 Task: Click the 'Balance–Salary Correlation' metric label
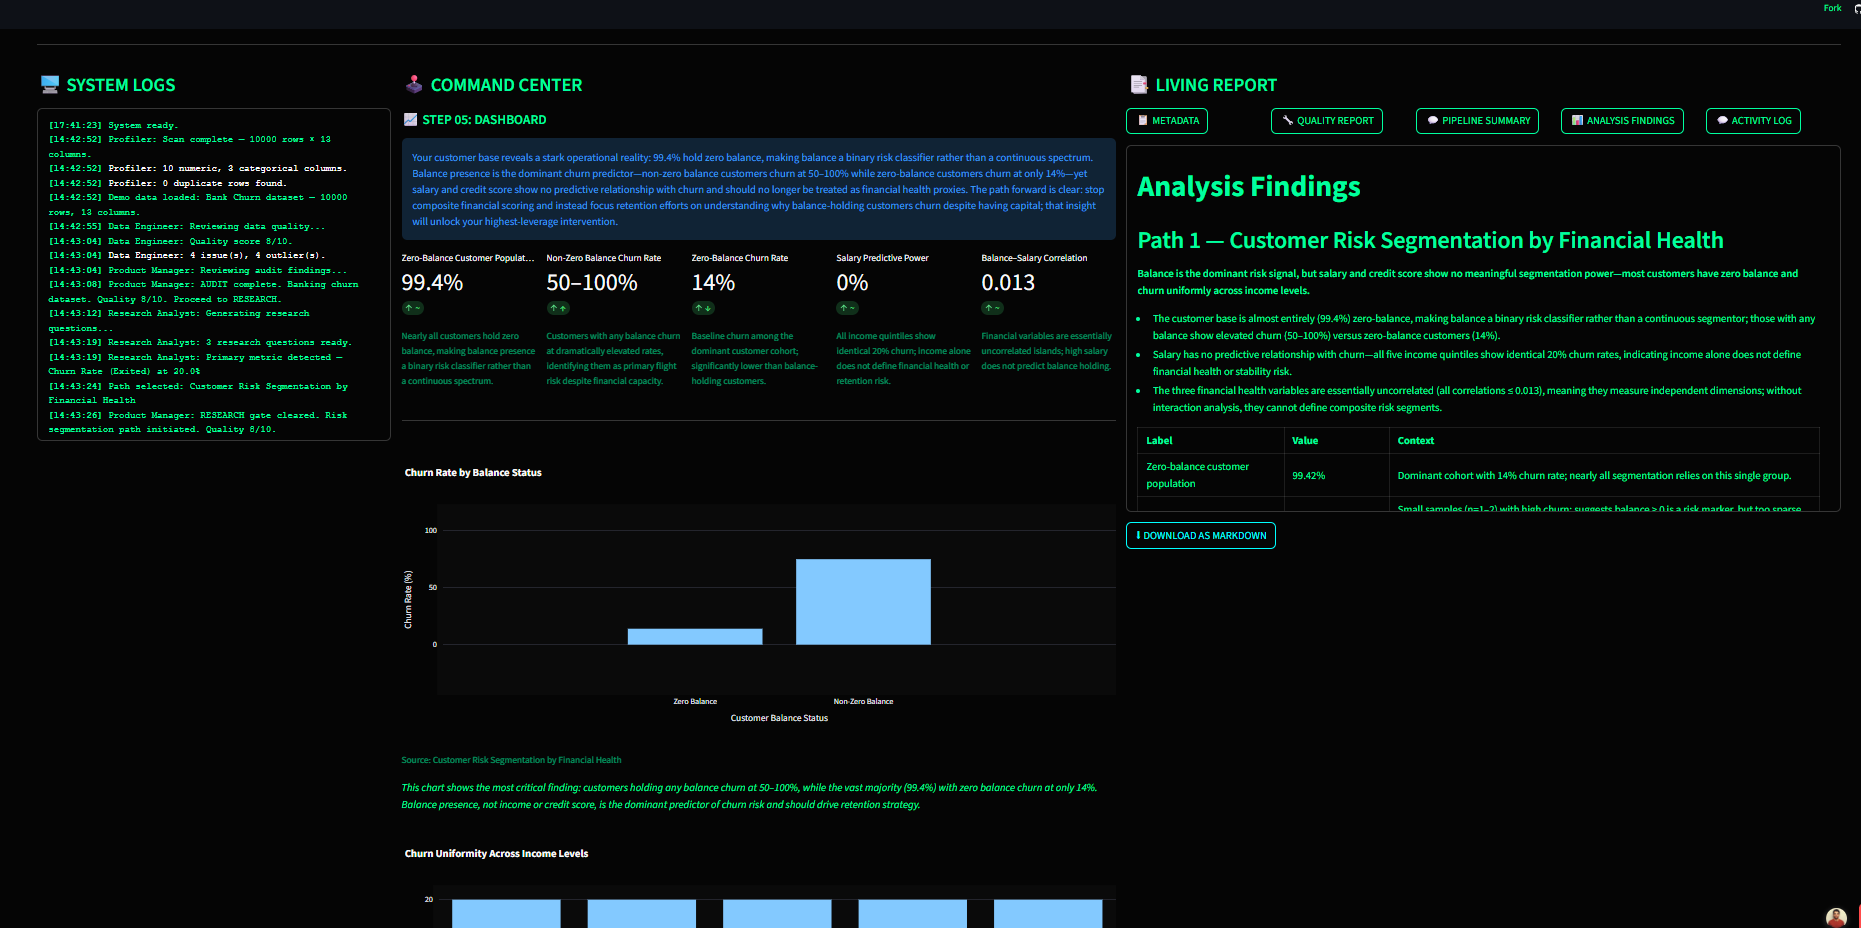click(x=1034, y=258)
